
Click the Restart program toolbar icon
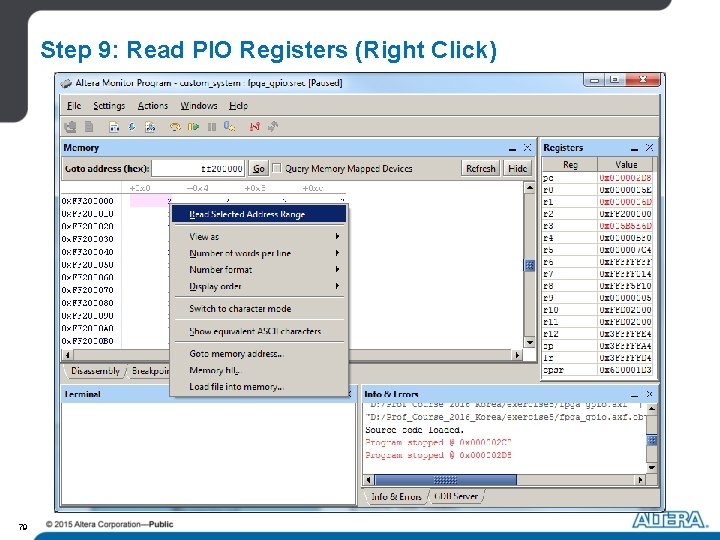coord(175,127)
